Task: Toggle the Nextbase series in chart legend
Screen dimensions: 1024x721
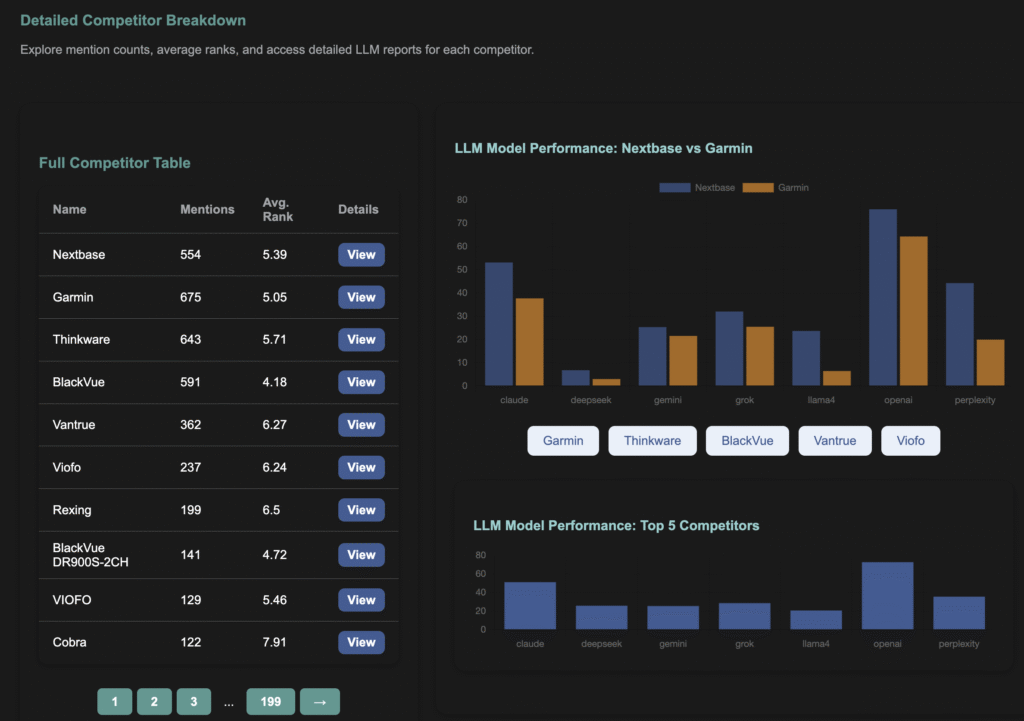Action: click(697, 187)
